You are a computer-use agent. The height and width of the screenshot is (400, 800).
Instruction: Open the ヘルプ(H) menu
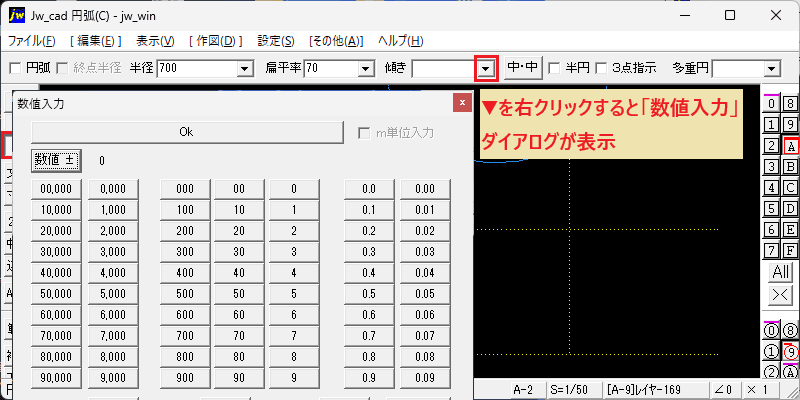[x=401, y=41]
